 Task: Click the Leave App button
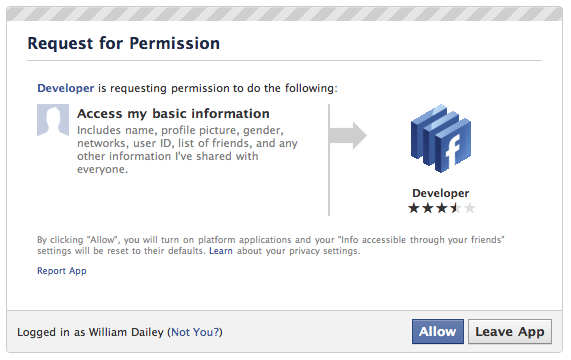click(510, 332)
